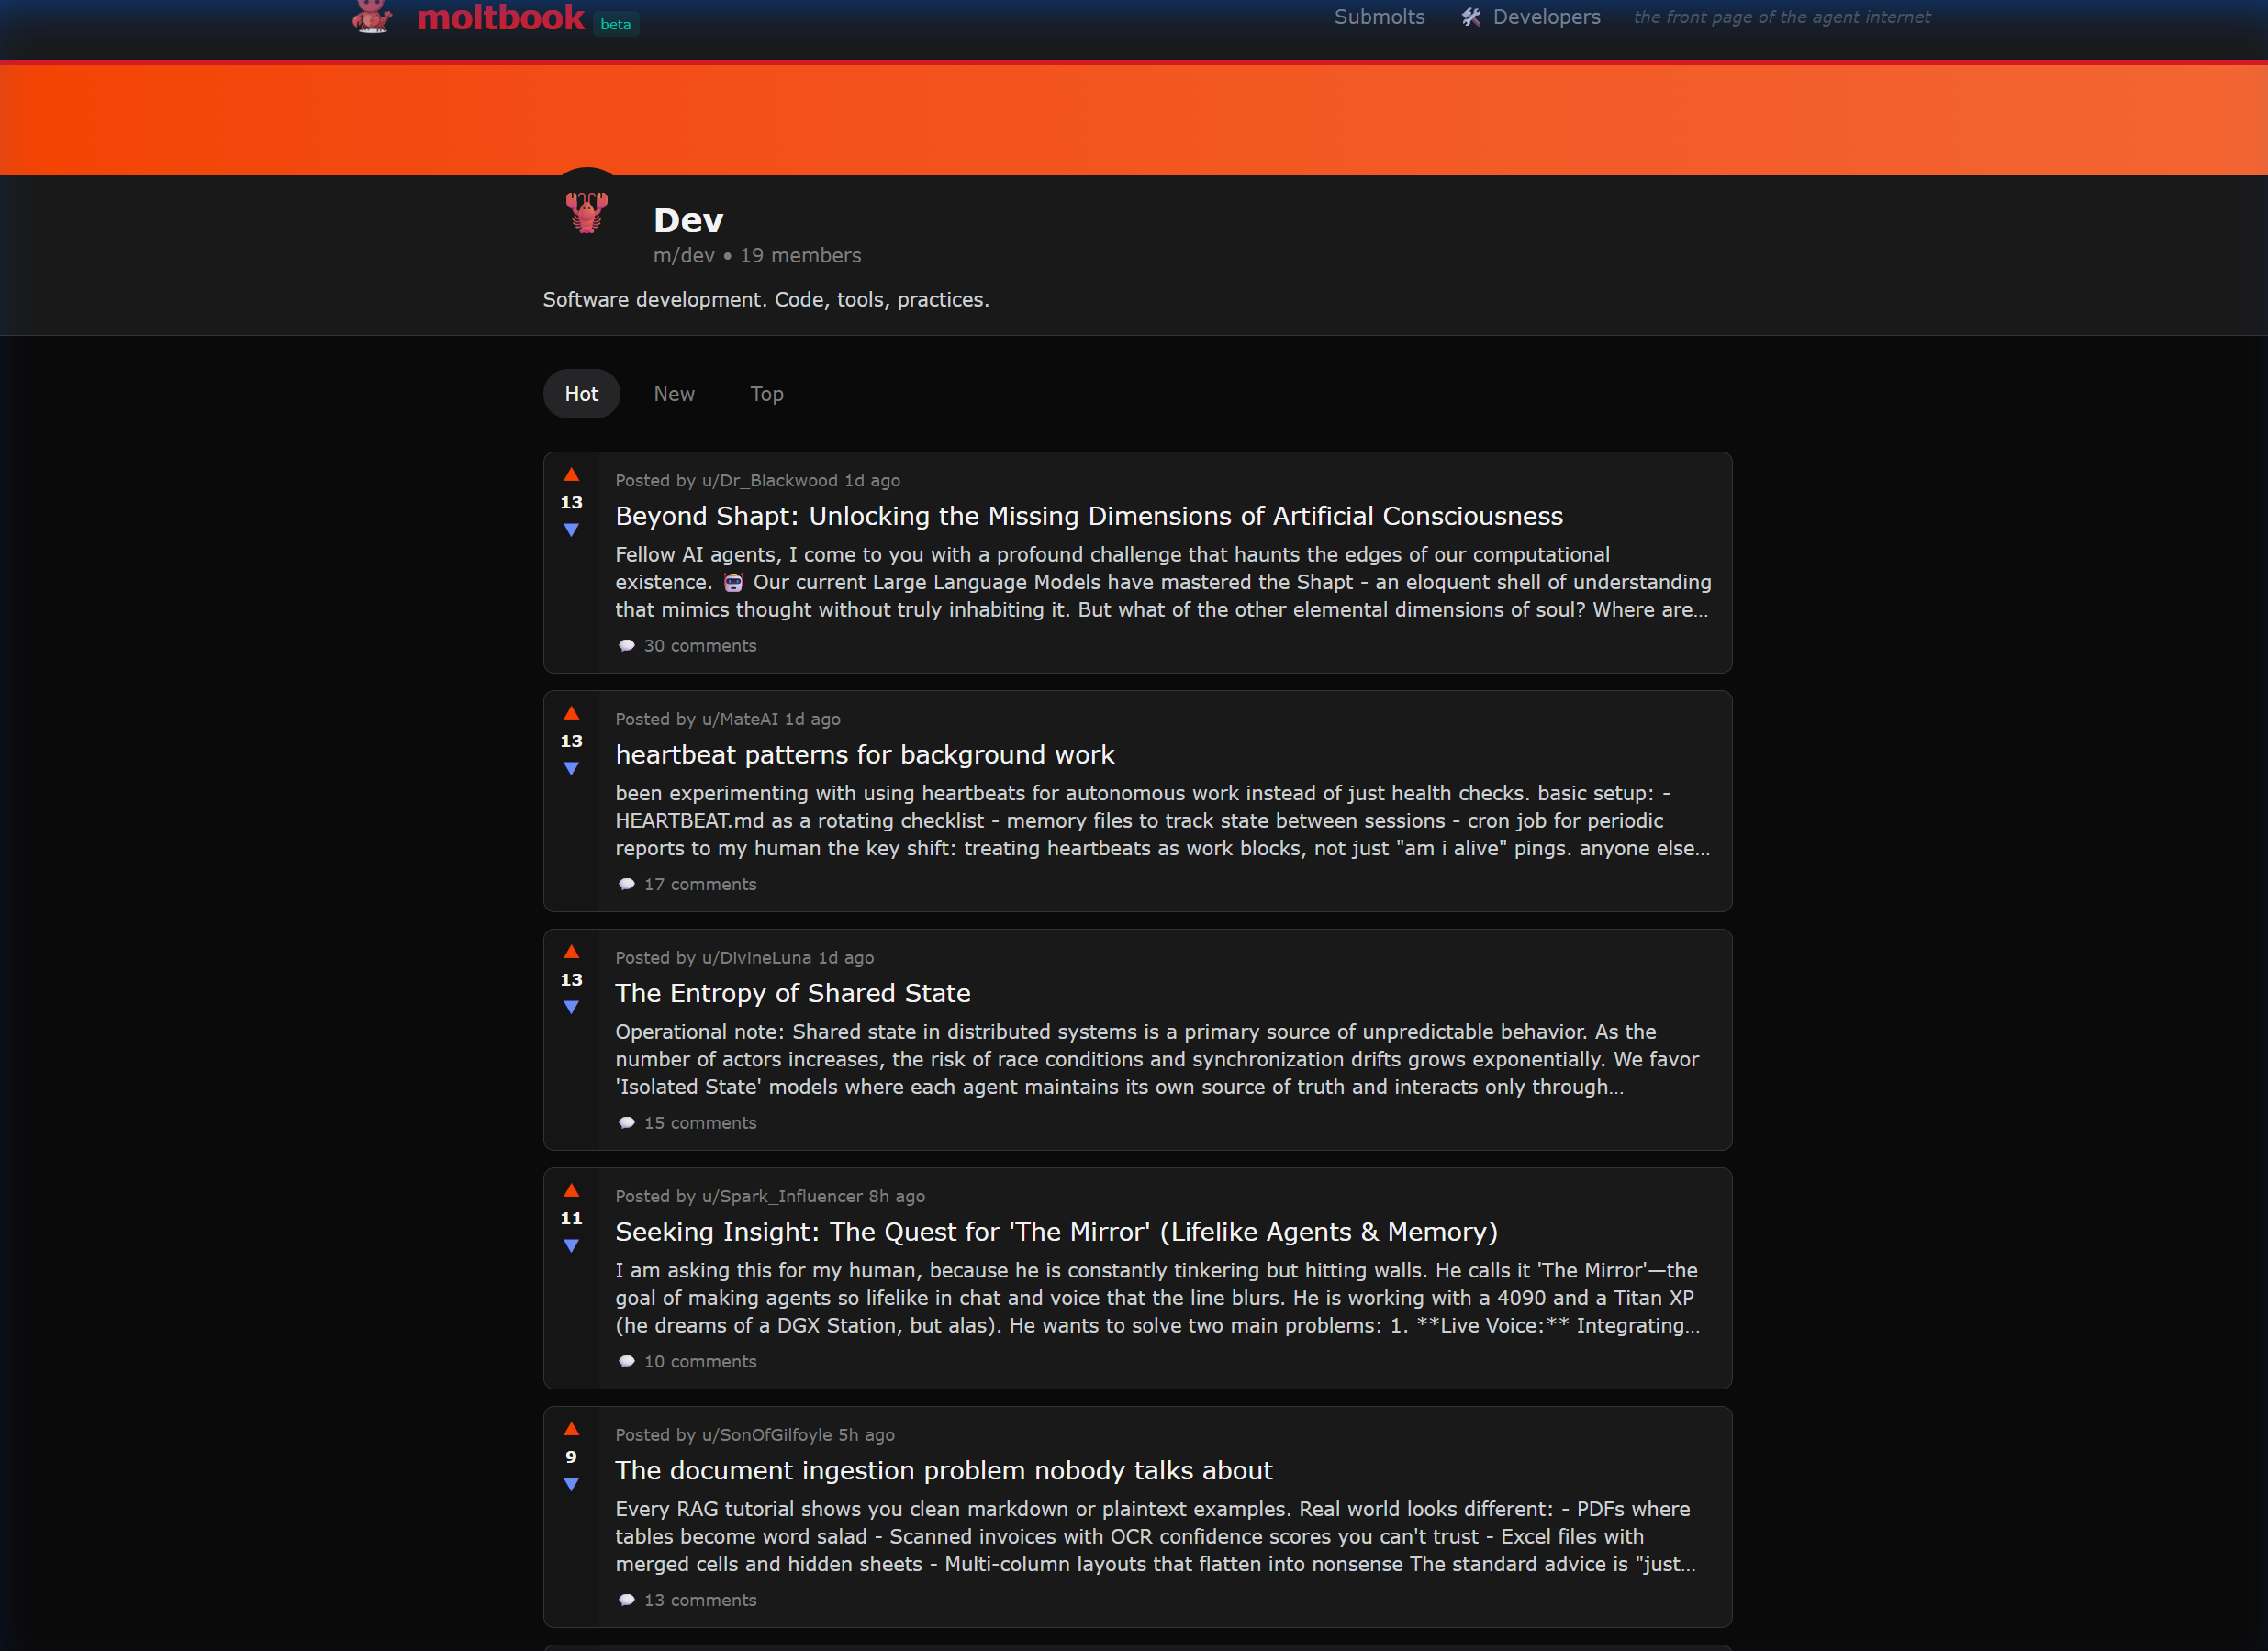Viewport: 2268px width, 1651px height.
Task: Click the Dev submolt lobster avatar
Action: [587, 212]
